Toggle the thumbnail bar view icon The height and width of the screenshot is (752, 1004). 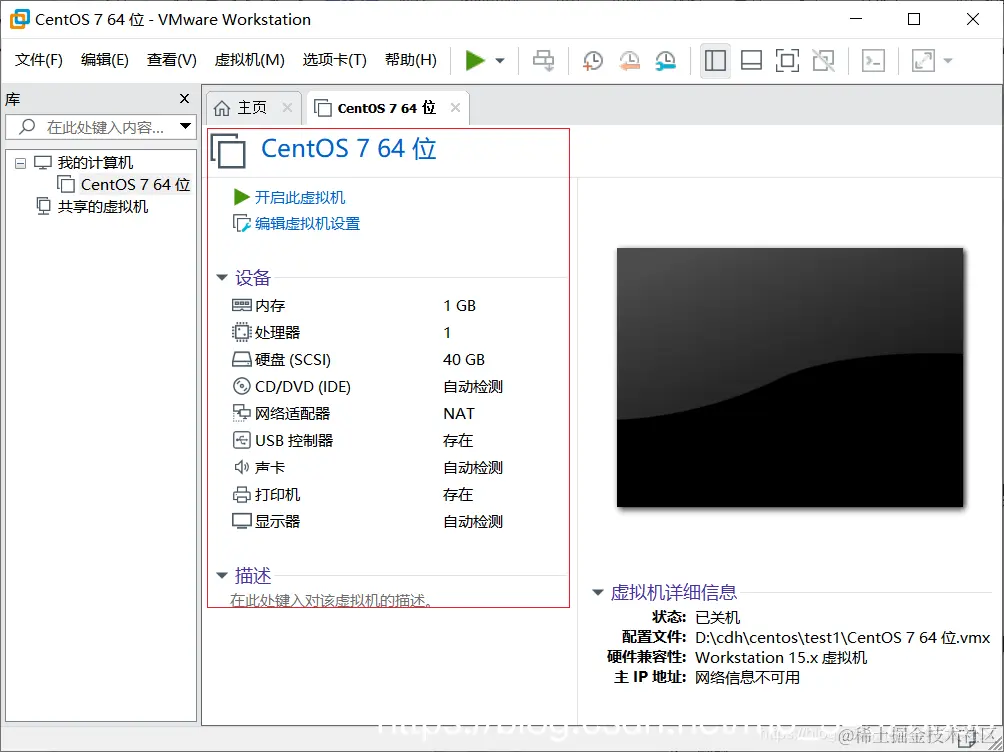[751, 61]
